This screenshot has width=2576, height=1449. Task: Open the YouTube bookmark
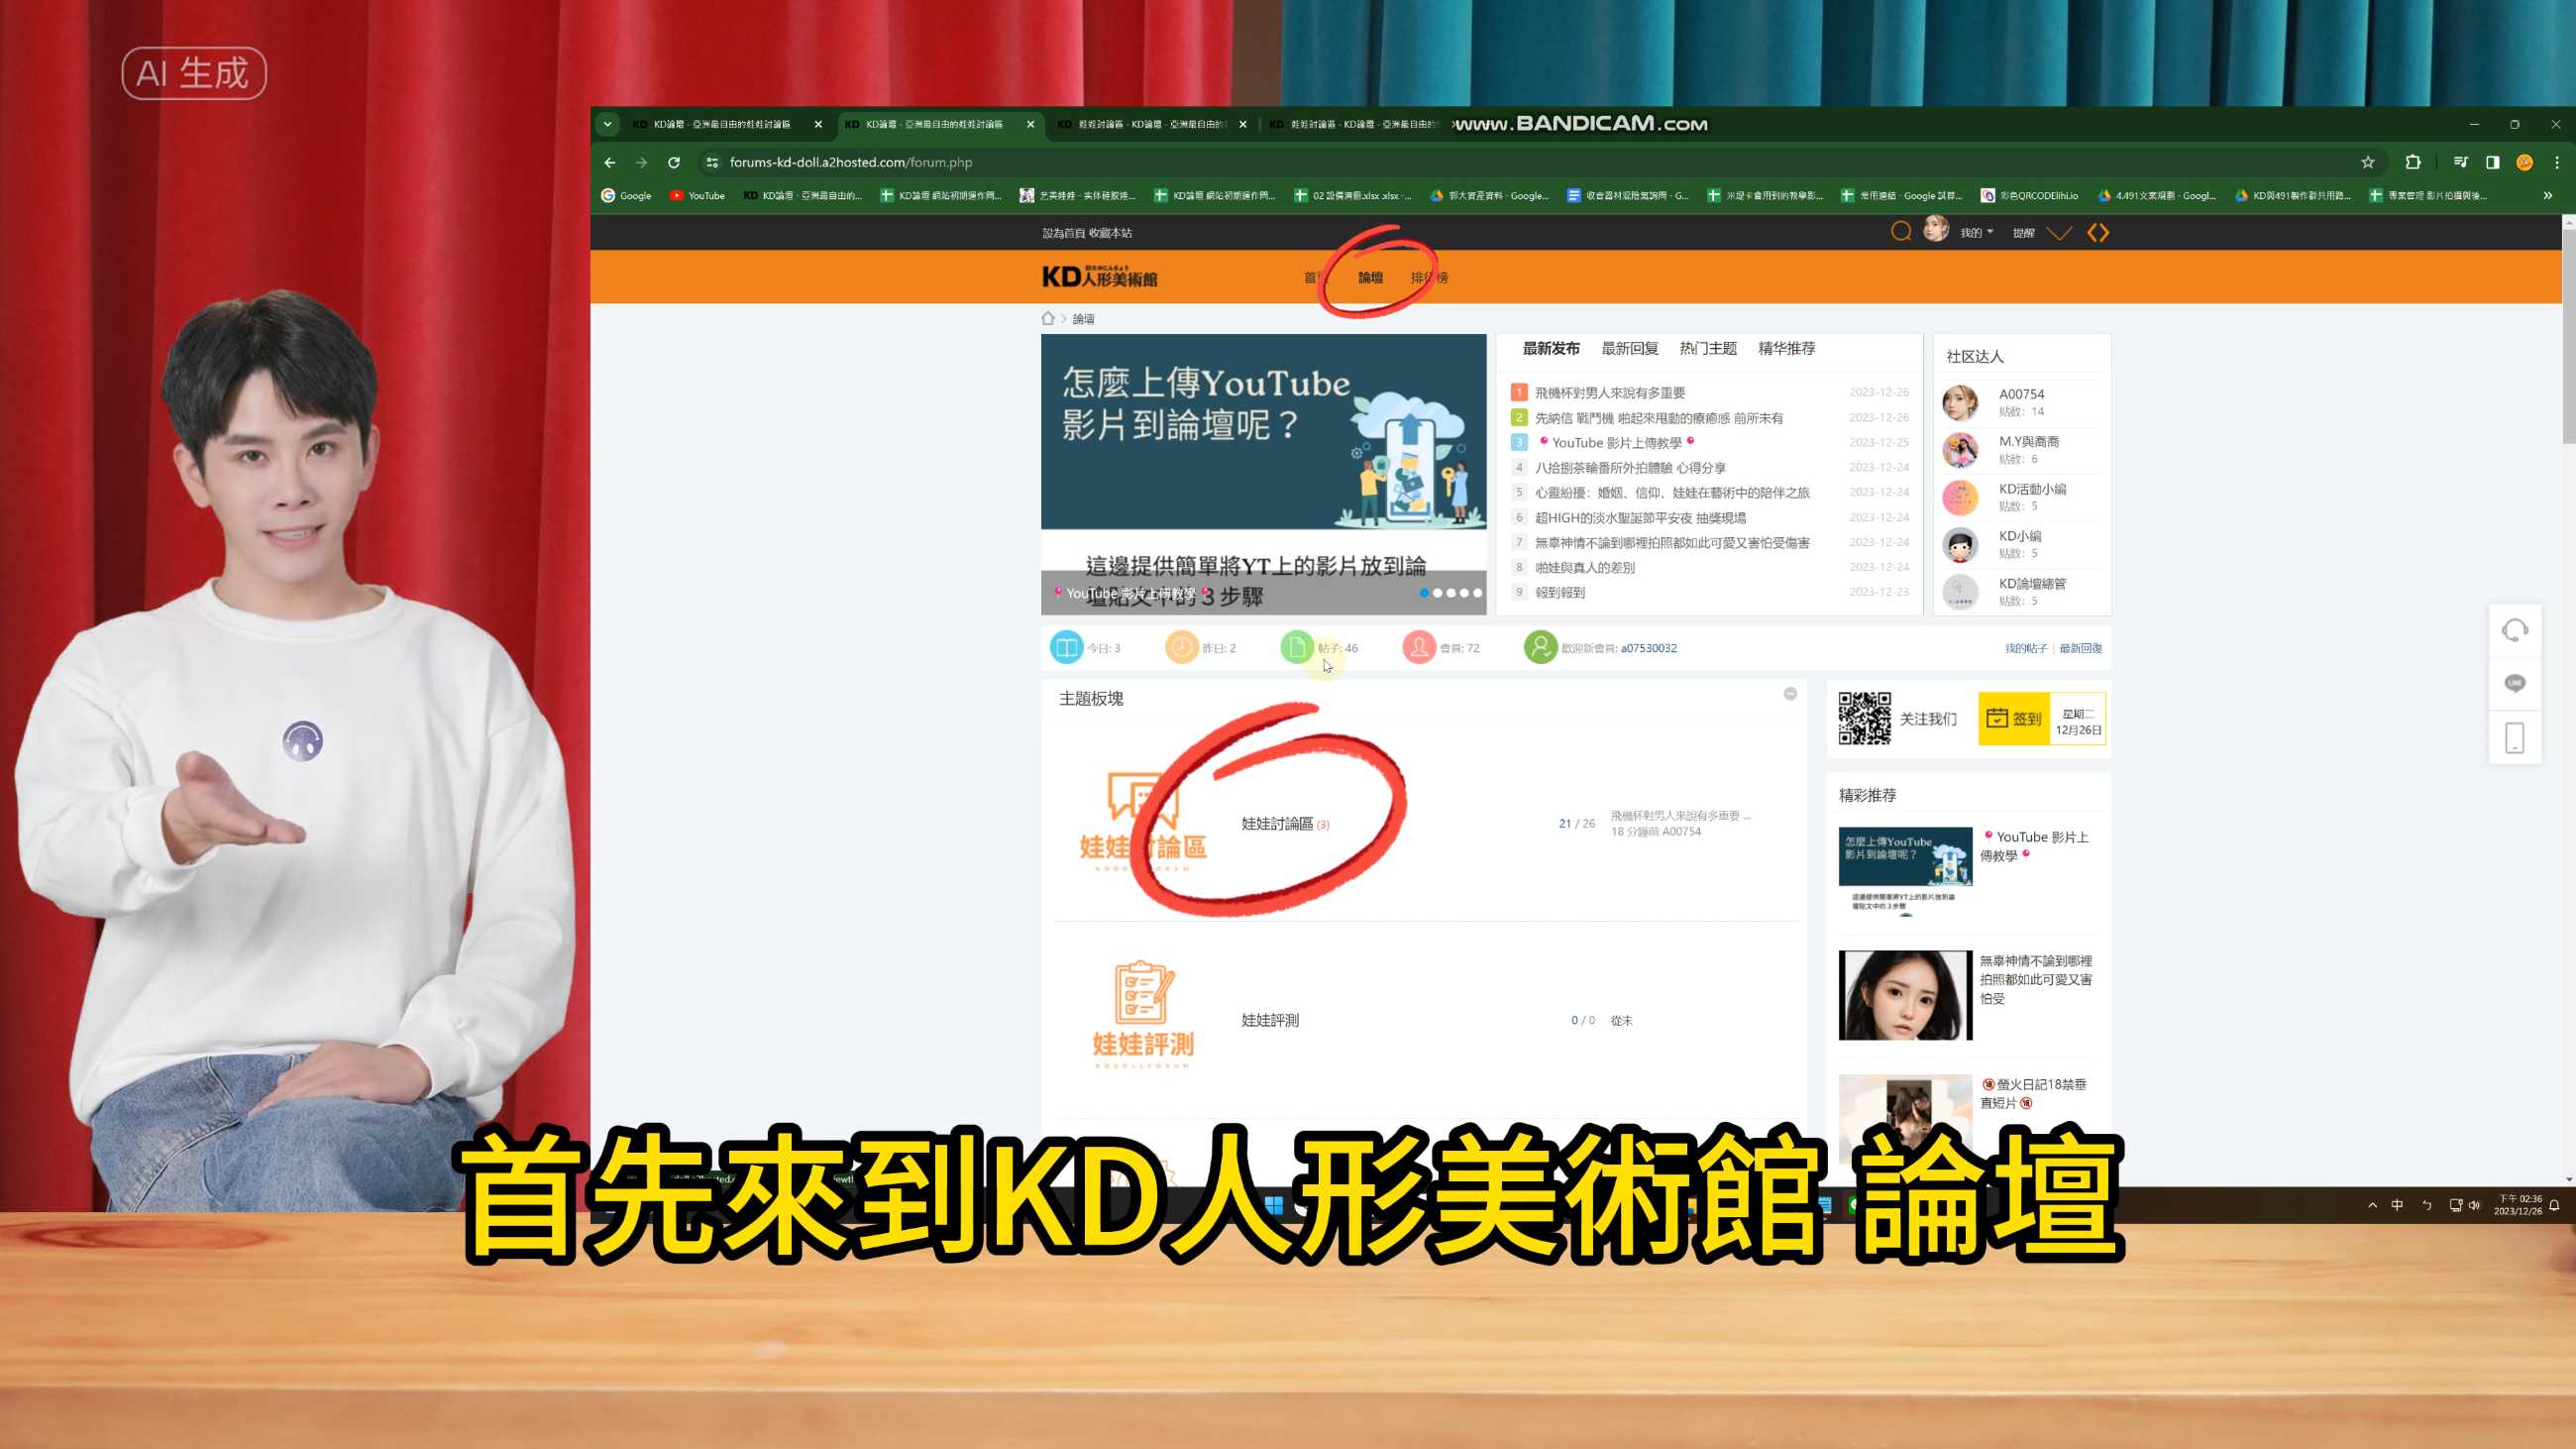point(698,195)
